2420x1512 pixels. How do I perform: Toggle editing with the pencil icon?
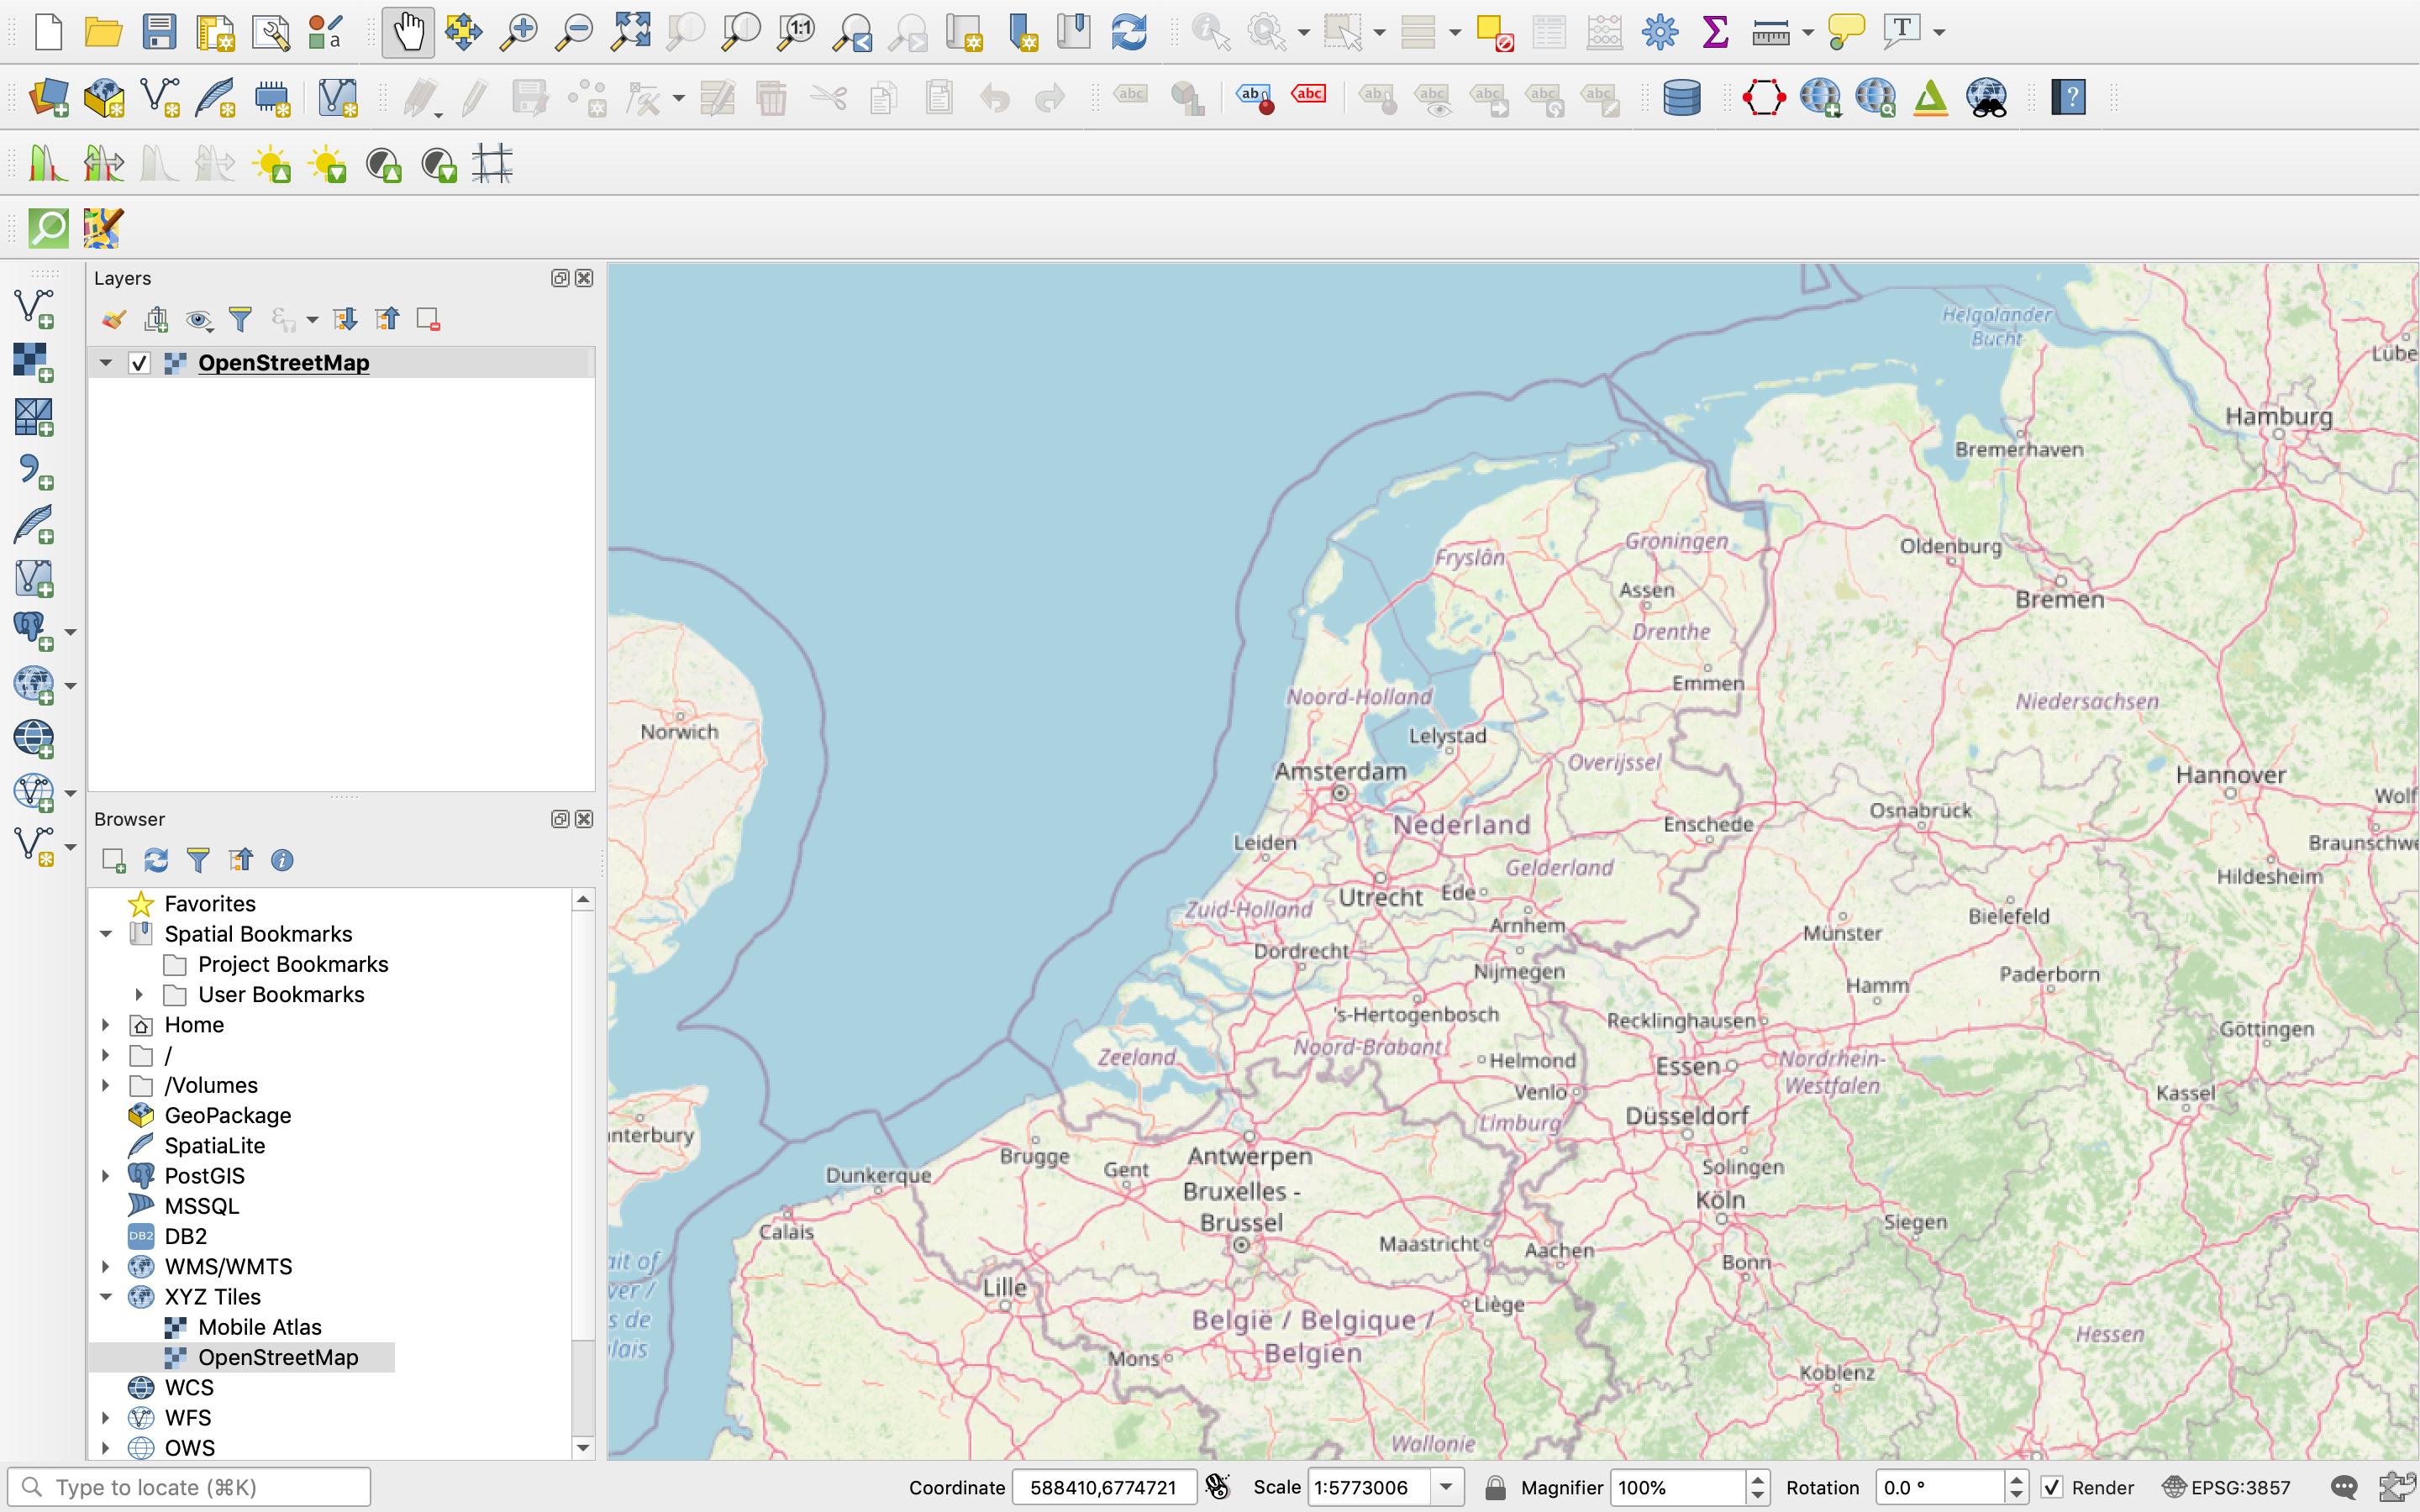coord(473,97)
